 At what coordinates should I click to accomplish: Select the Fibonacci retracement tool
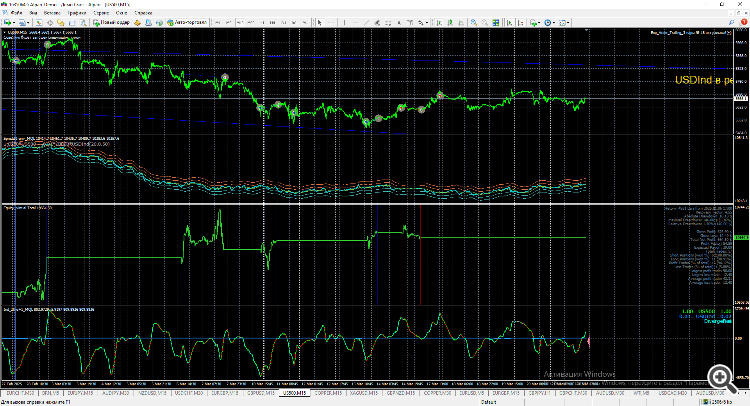(388, 22)
